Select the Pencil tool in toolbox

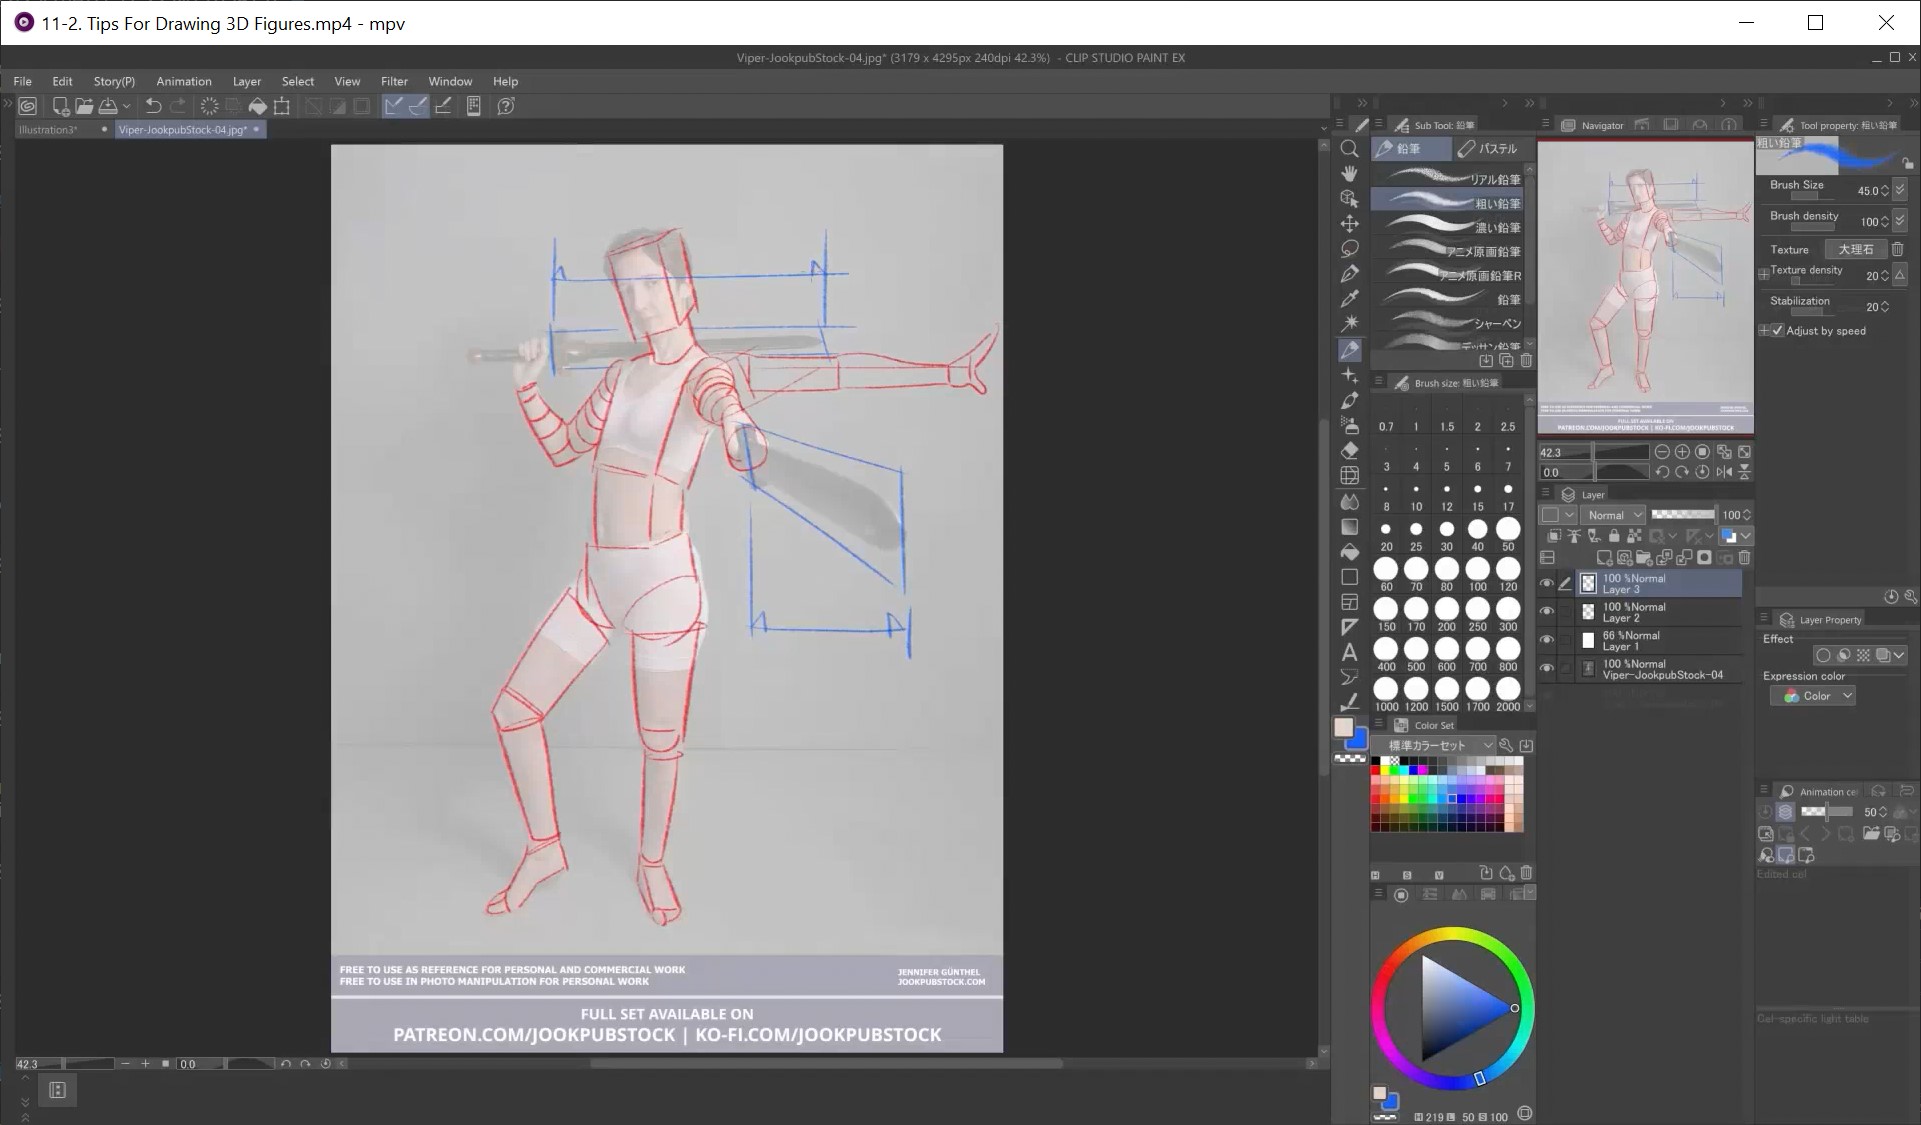pos(1349,350)
